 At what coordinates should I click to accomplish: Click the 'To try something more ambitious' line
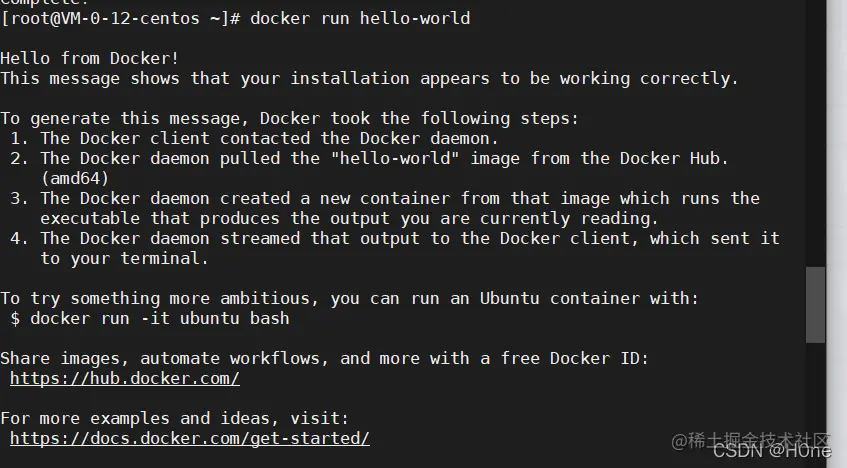[x=350, y=298]
